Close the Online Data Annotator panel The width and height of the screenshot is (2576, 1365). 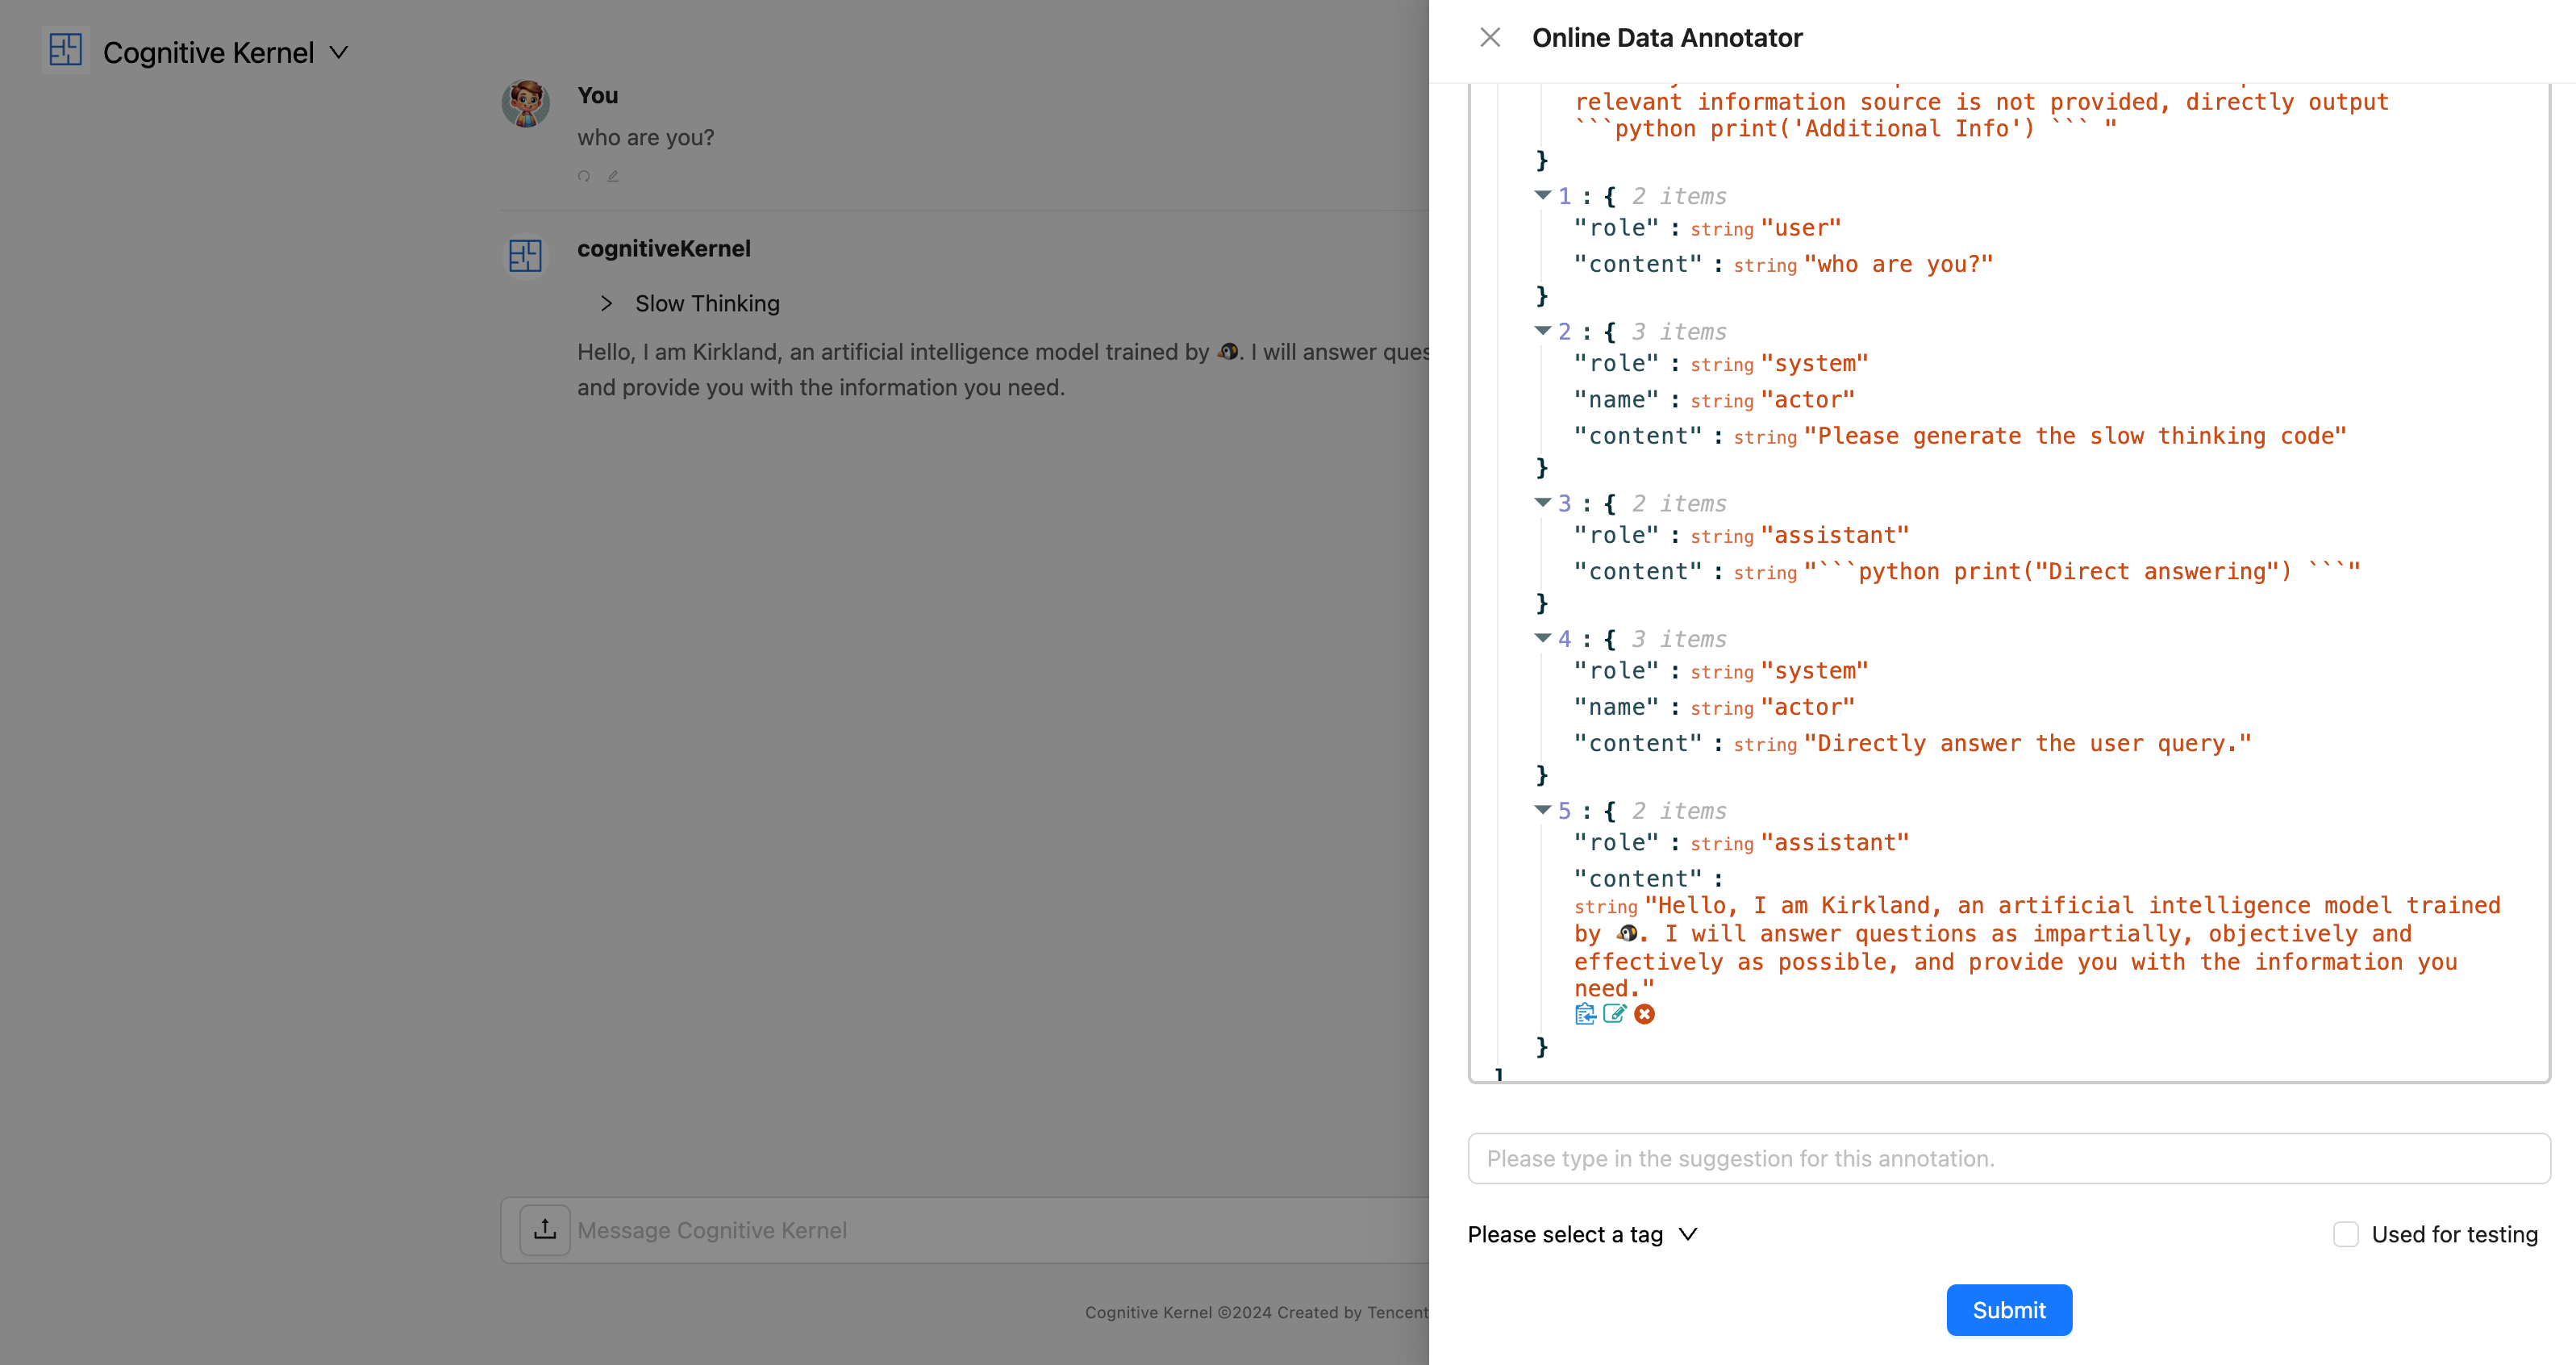tap(1490, 38)
